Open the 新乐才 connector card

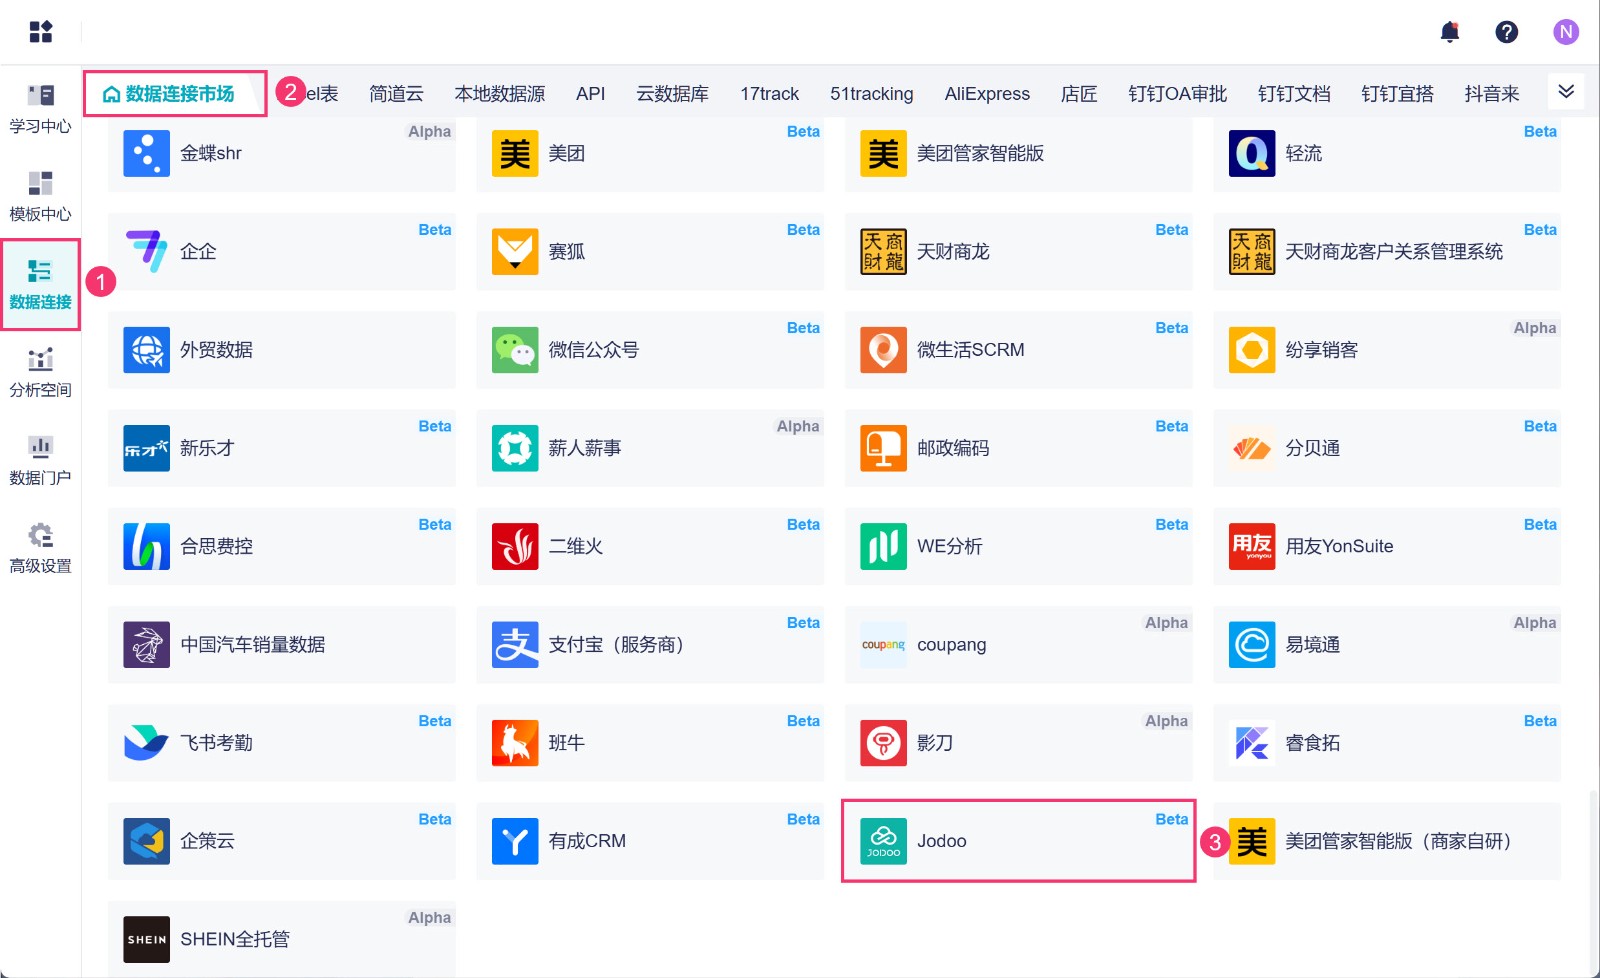tap(282, 448)
